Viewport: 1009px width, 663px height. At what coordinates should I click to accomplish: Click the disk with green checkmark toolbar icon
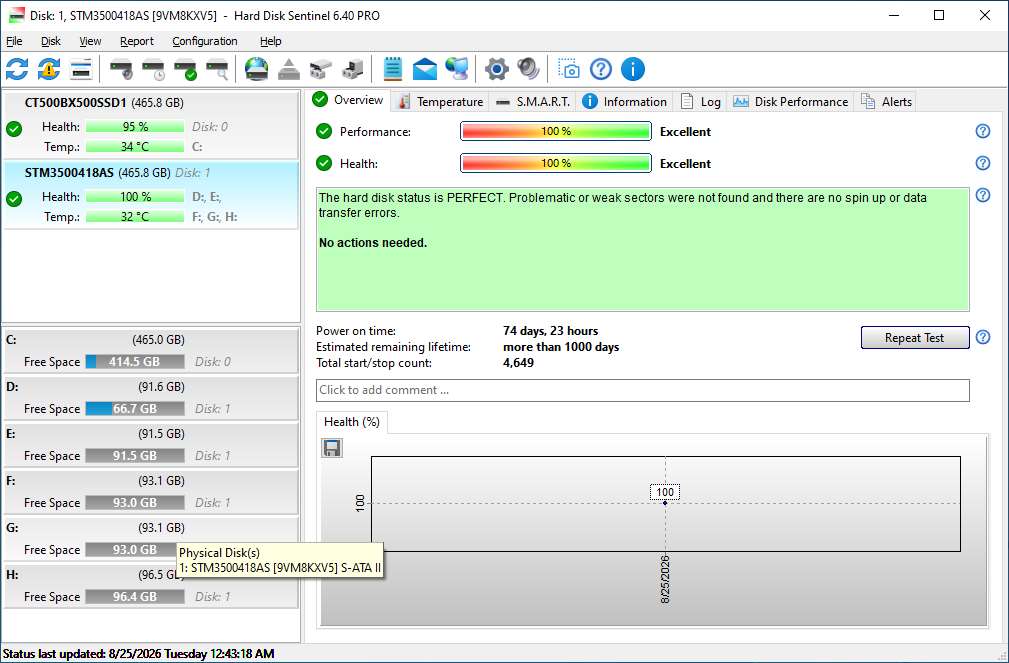click(185, 69)
